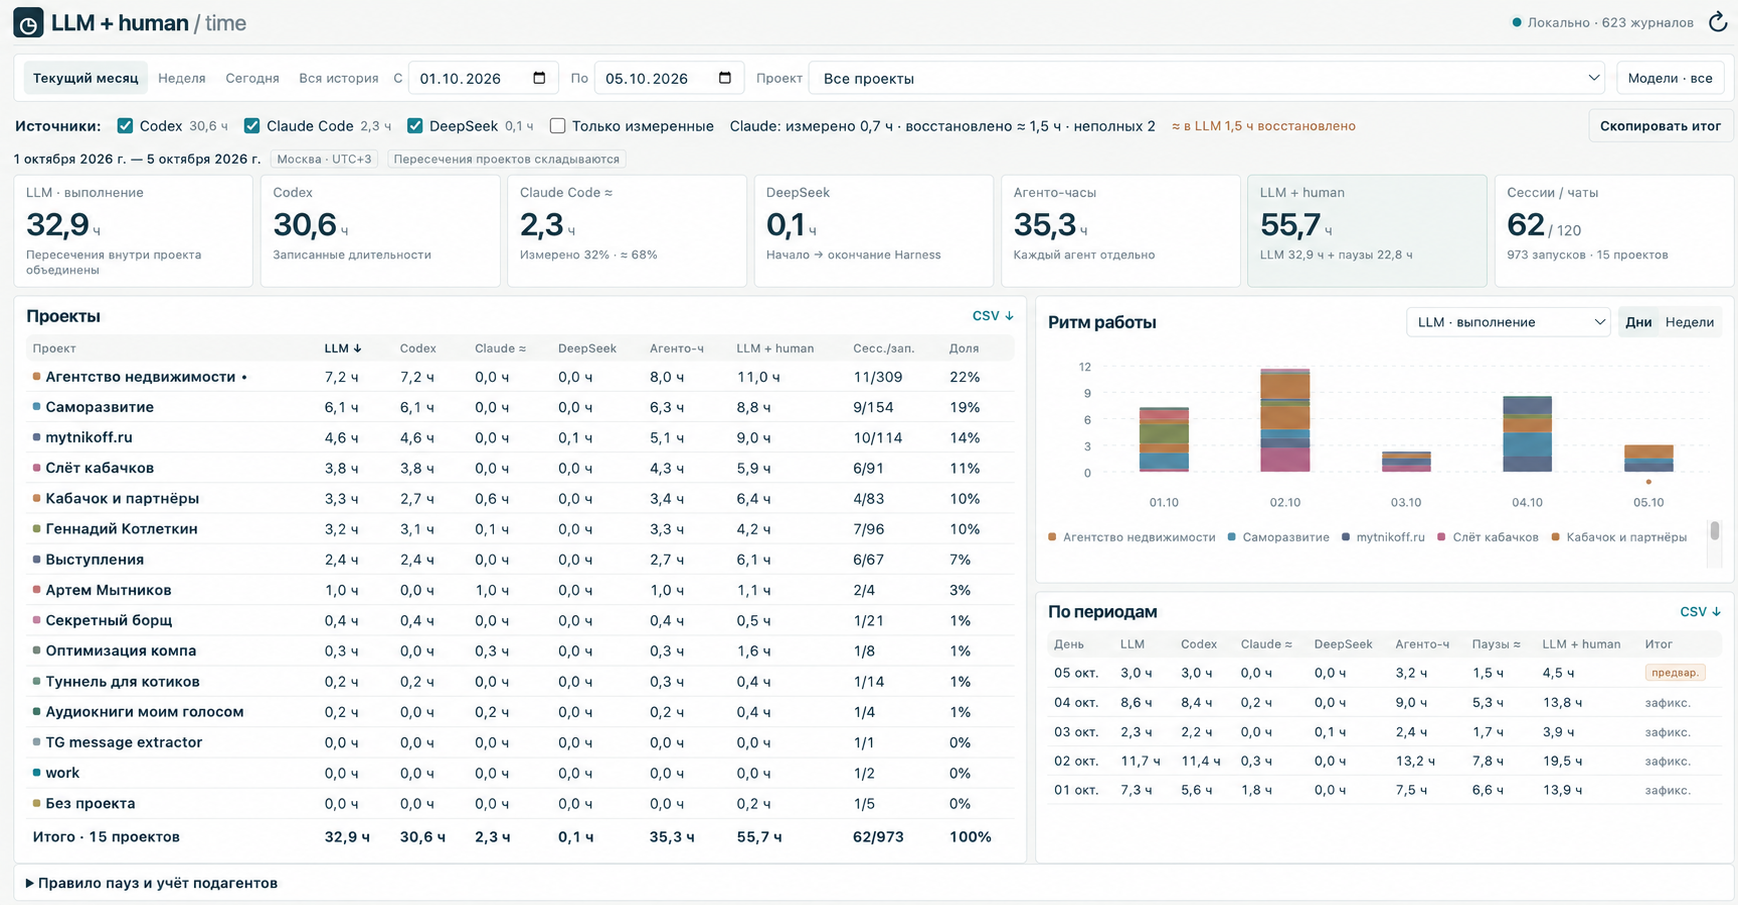This screenshot has width=1738, height=905.
Task: Click the clock logo icon beside LLM + human
Action: pyautogui.click(x=28, y=23)
